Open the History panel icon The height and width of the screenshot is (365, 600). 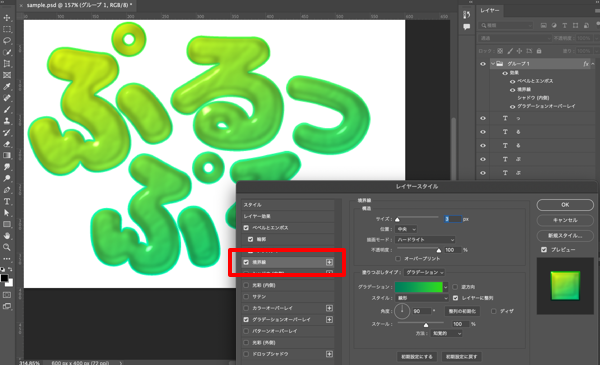tap(466, 15)
